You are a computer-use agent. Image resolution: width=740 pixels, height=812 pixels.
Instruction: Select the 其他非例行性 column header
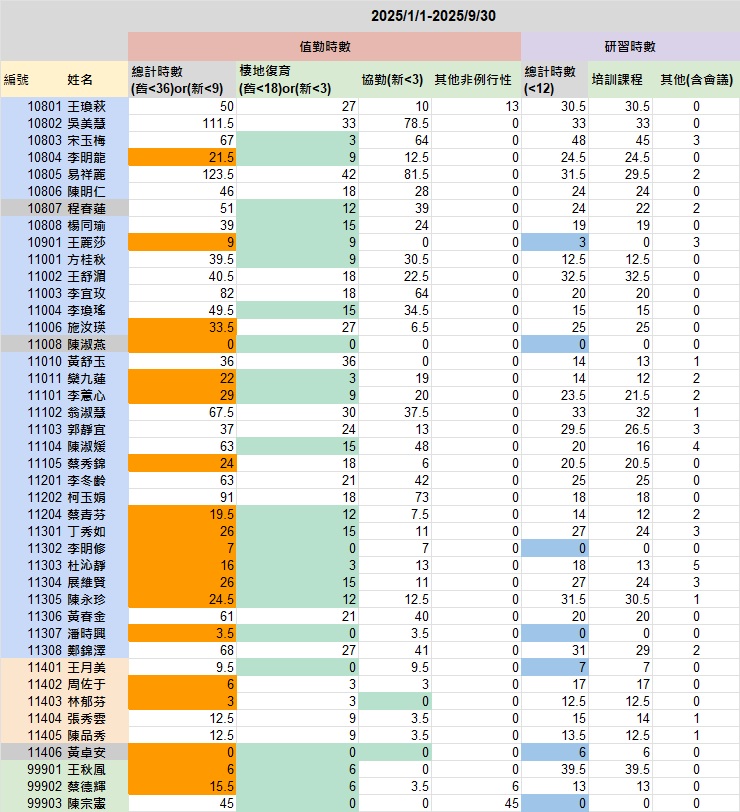pyautogui.click(x=476, y=79)
